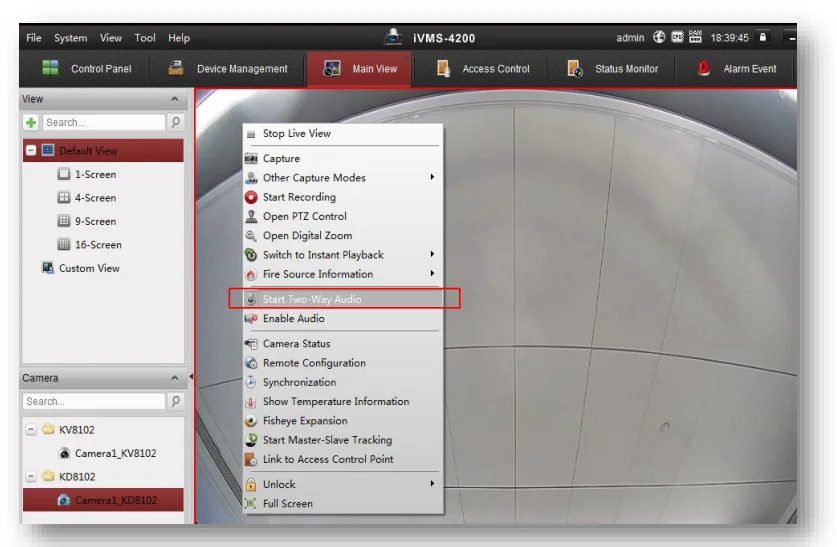Select the KD8102 folder
The width and height of the screenshot is (837, 547).
pyautogui.click(x=68, y=477)
